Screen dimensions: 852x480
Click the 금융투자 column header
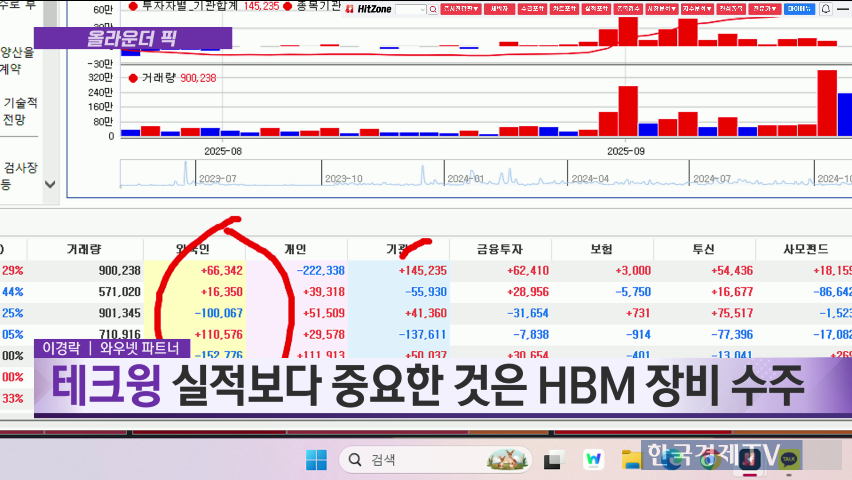500,249
